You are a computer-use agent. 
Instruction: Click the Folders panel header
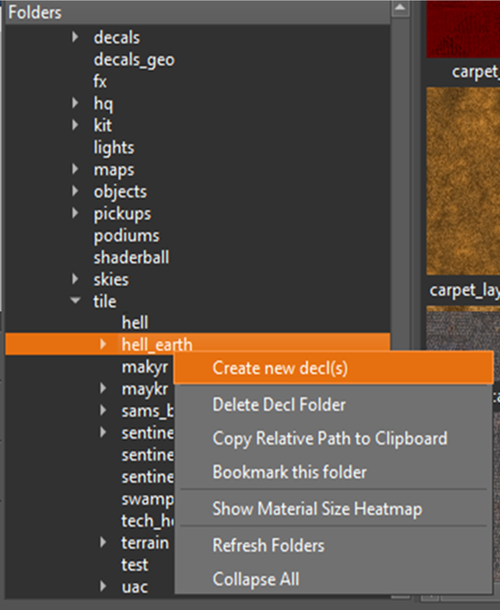click(x=198, y=12)
